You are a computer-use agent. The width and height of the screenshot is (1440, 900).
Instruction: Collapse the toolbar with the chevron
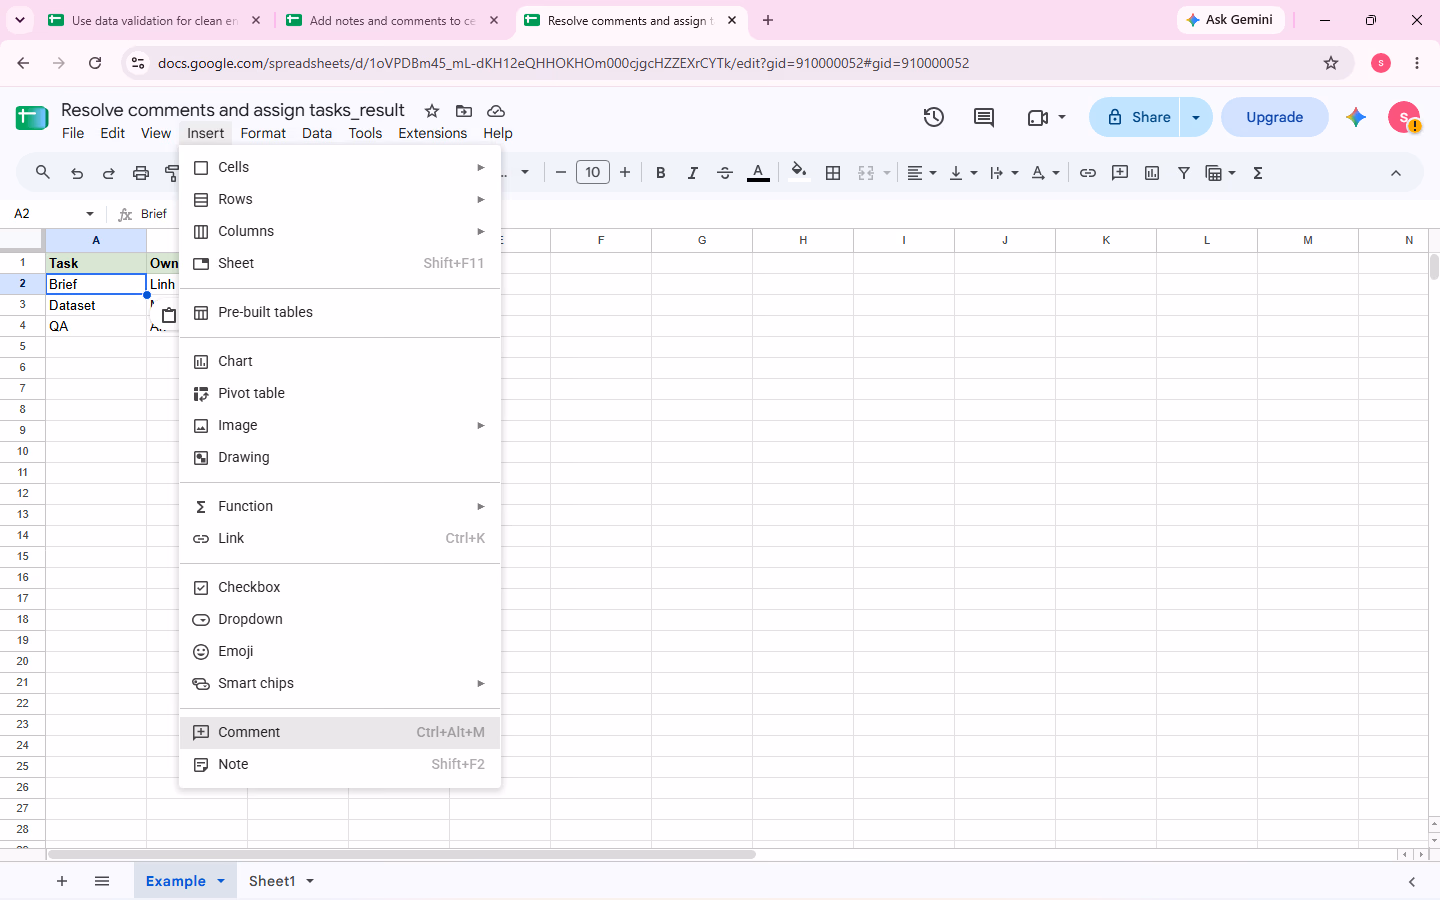pyautogui.click(x=1396, y=173)
